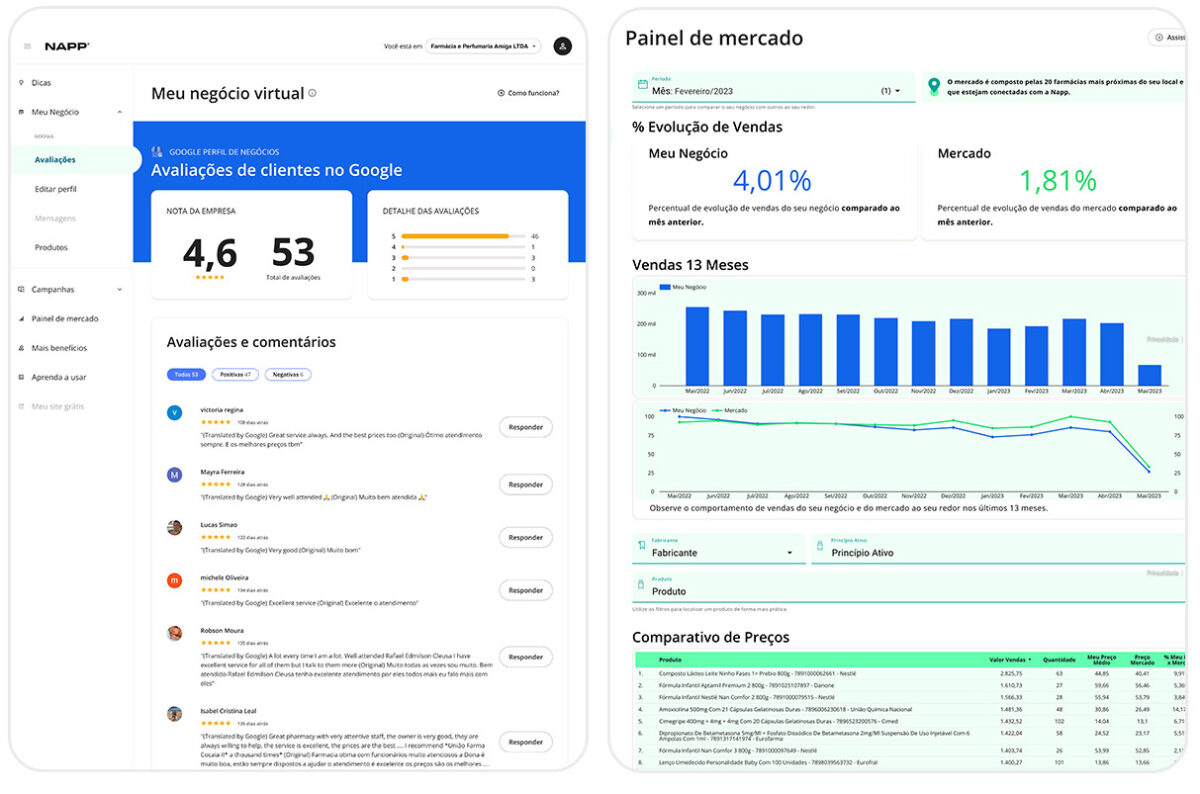This screenshot has width=1200, height=794.
Task: Filter reviews by Negativas 6
Action: 288,375
